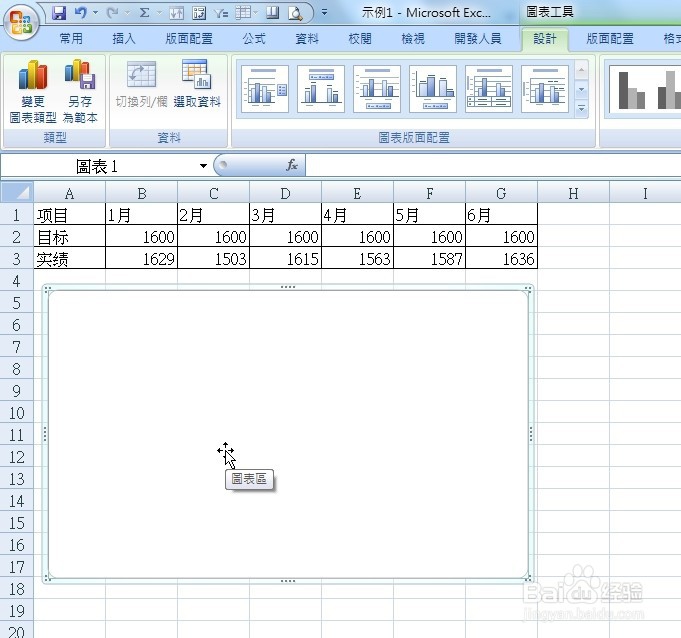Select the third chart layout thumbnail
The image size is (681, 638).
[x=377, y=89]
